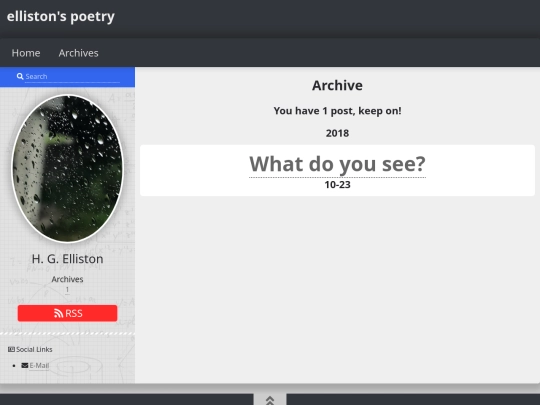
Task: Open the E-Mail social link
Action: coord(39,365)
